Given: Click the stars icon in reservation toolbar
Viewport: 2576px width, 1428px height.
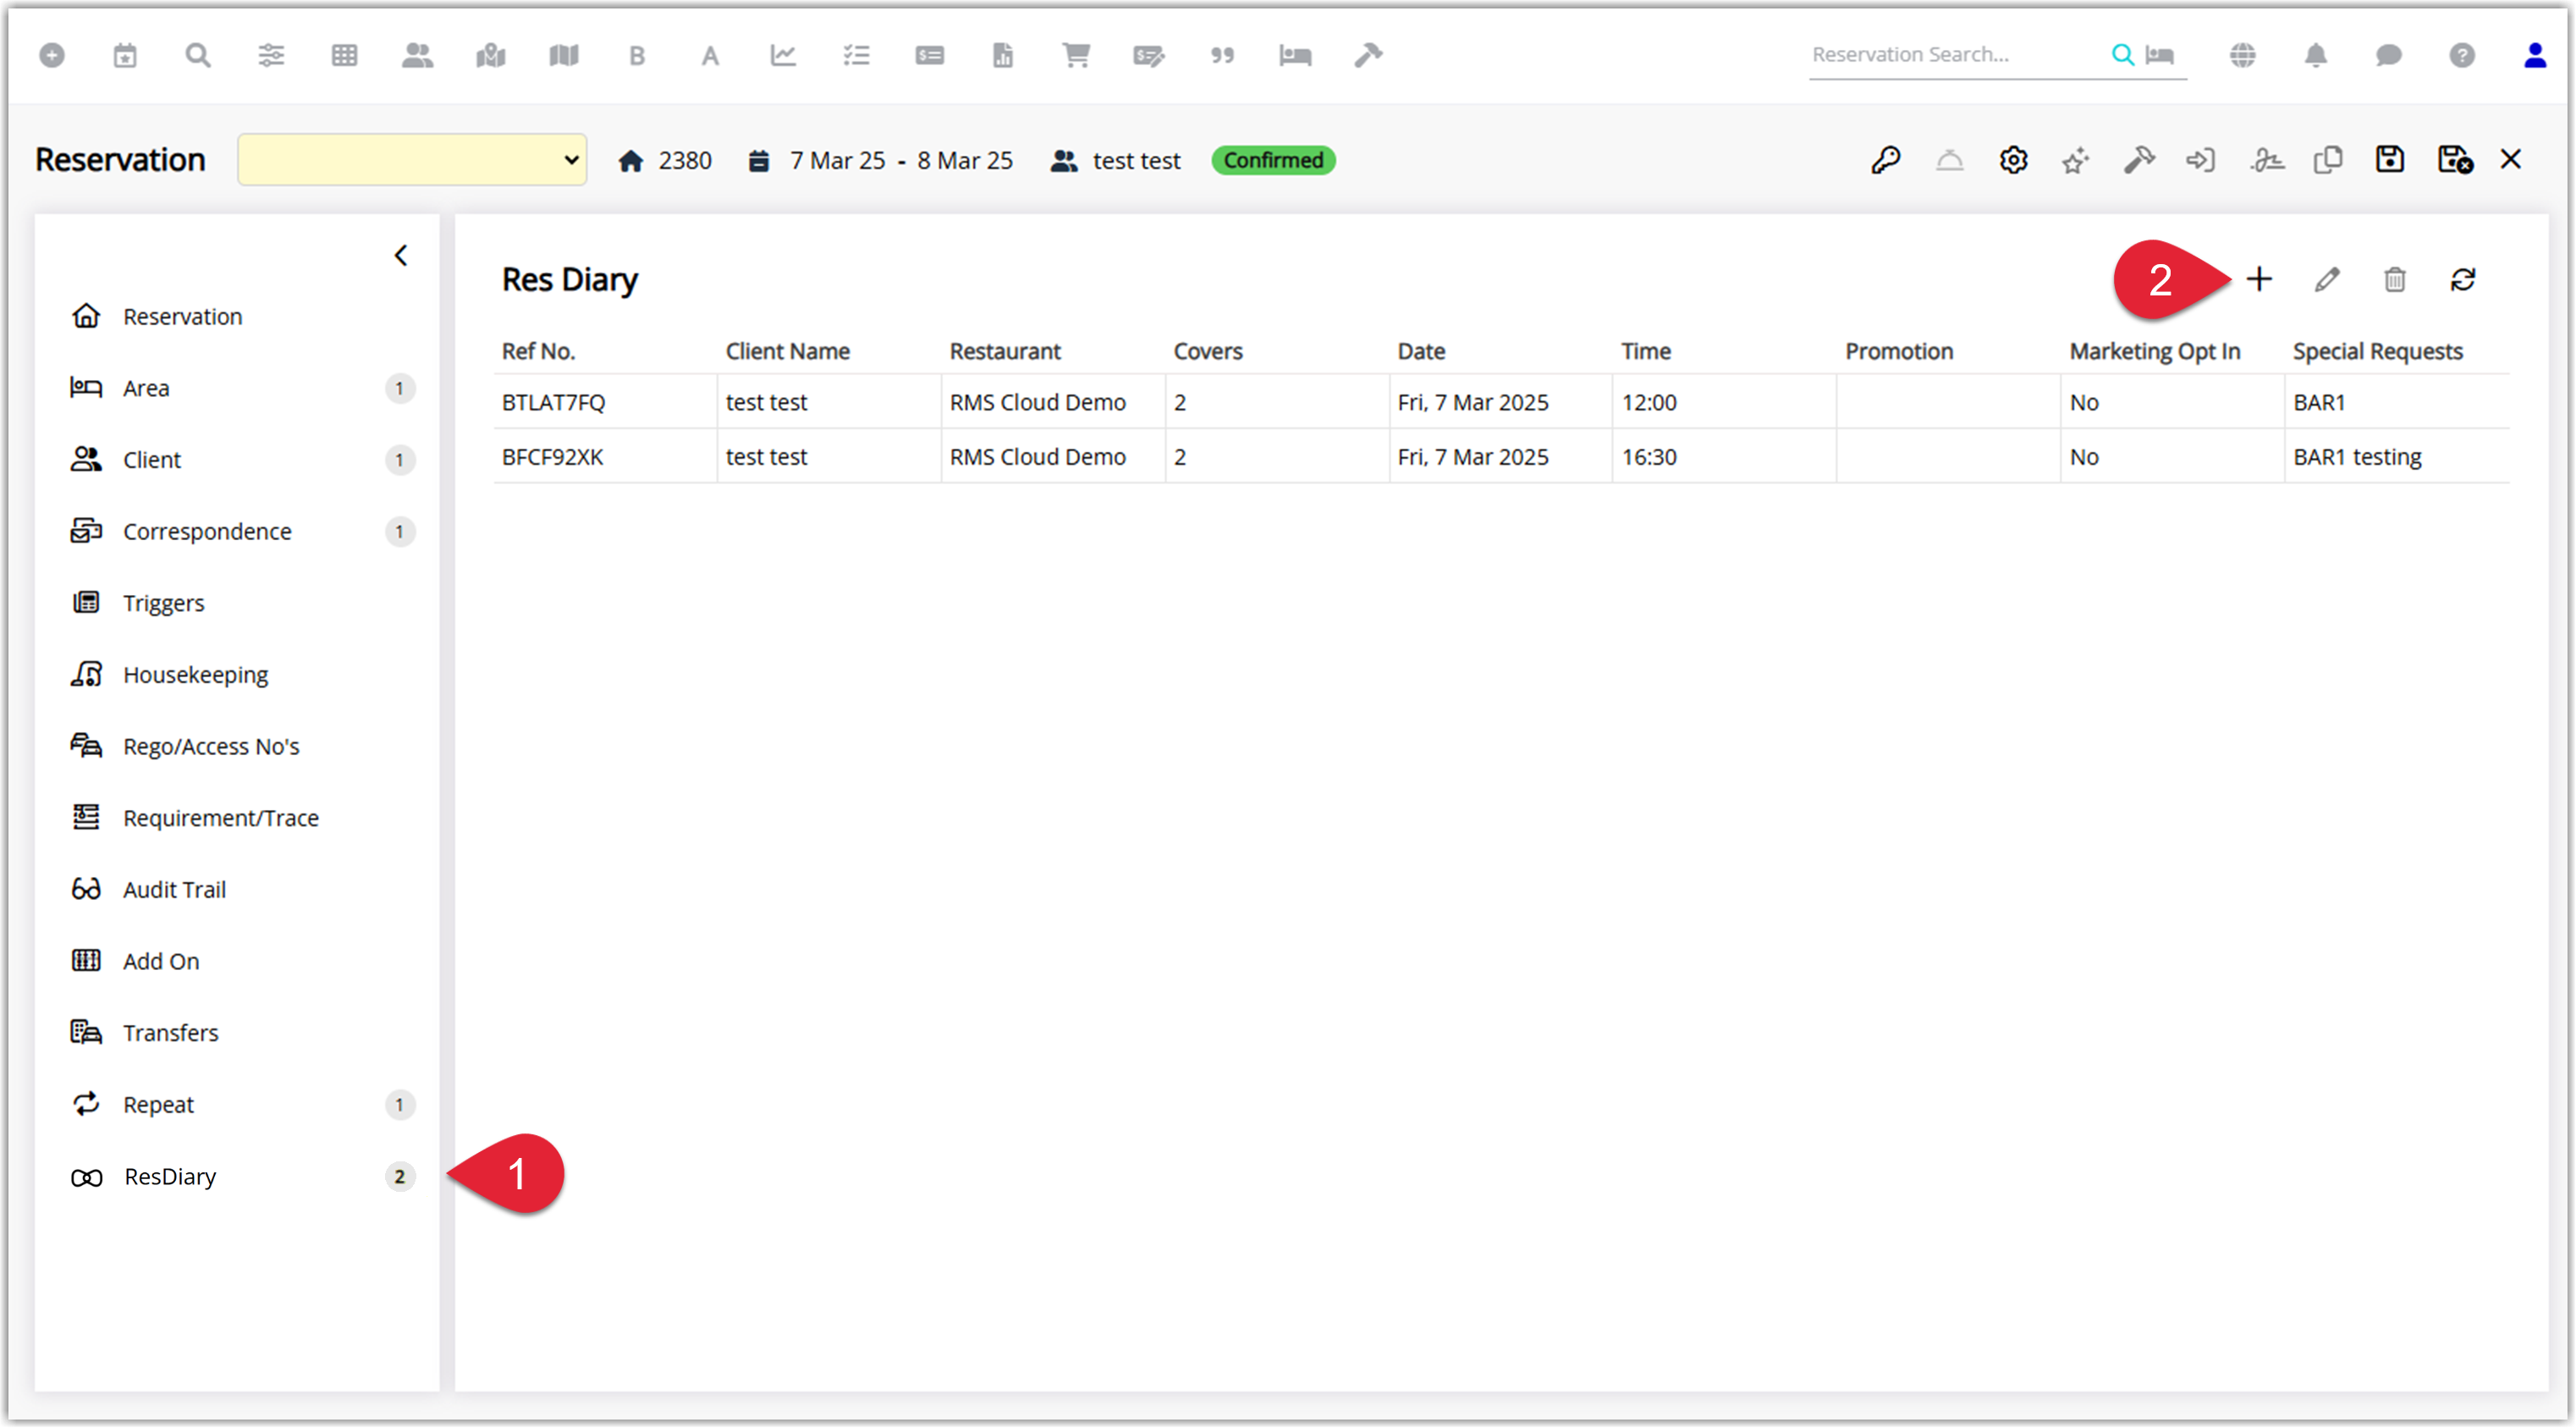Looking at the screenshot, I should coord(2075,160).
